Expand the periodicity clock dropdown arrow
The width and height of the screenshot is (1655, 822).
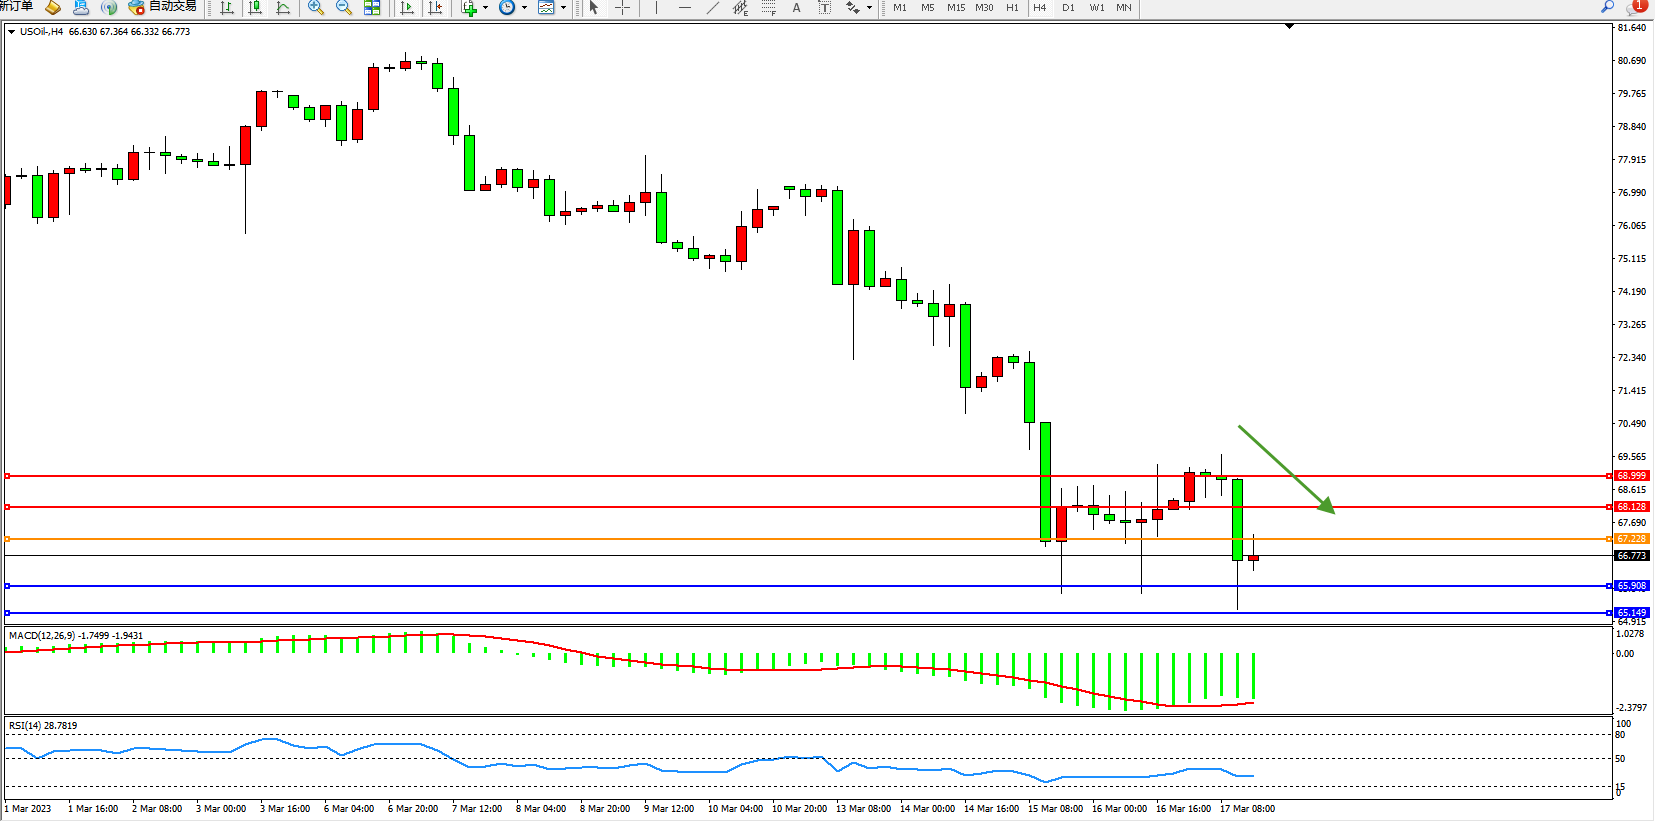524,8
